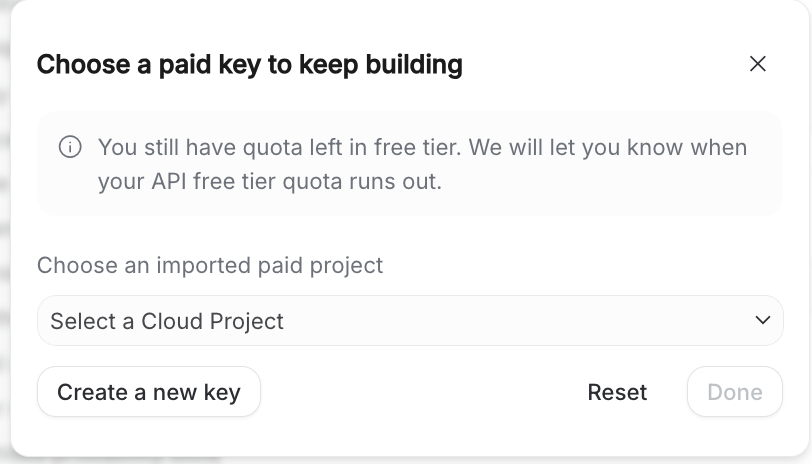Select the quota information banner
The image size is (812, 464).
[410, 164]
